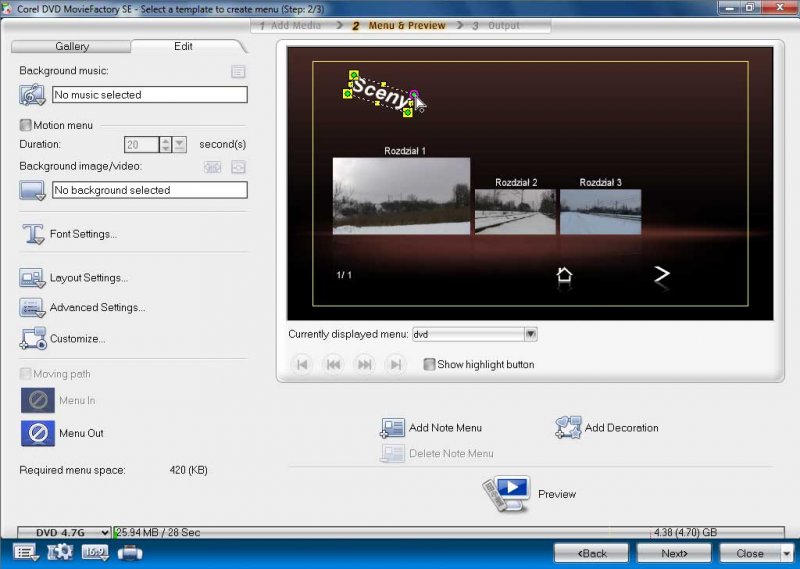Select the Edit tab
Screen dimensions: 800x569
[183, 46]
